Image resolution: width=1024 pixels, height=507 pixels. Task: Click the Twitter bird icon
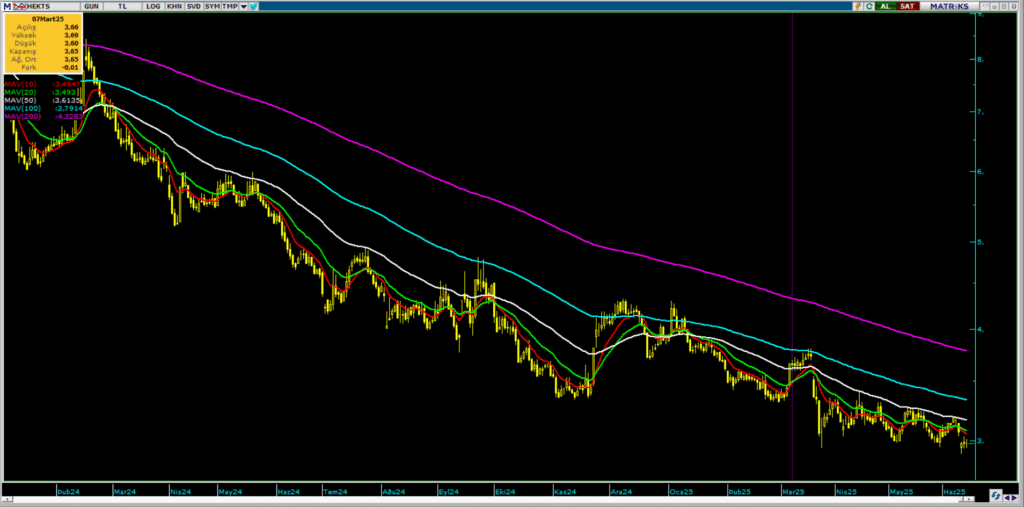253,7
